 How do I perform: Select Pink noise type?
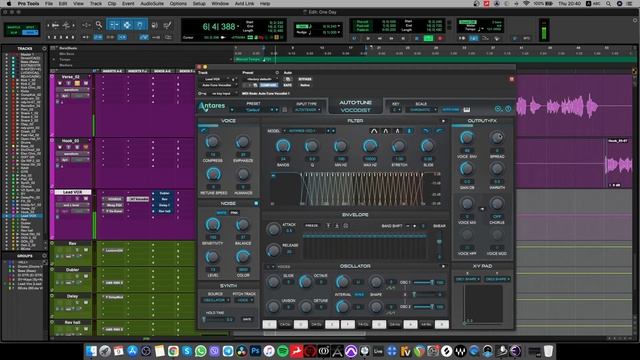234,213
